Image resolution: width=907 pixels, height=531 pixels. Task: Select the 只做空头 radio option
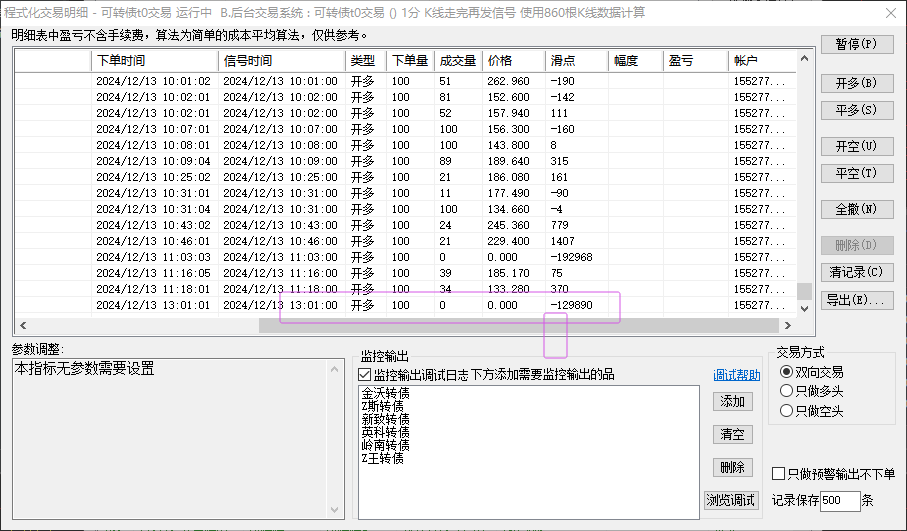(x=786, y=411)
